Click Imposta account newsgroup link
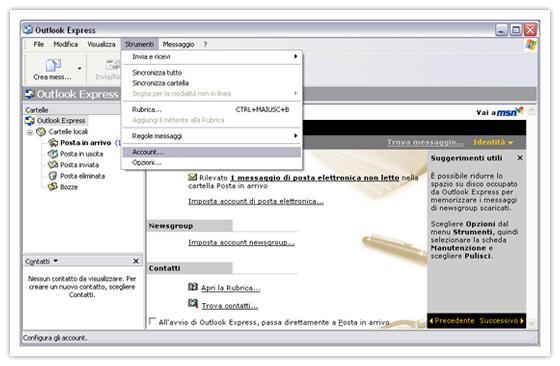 pos(241,242)
